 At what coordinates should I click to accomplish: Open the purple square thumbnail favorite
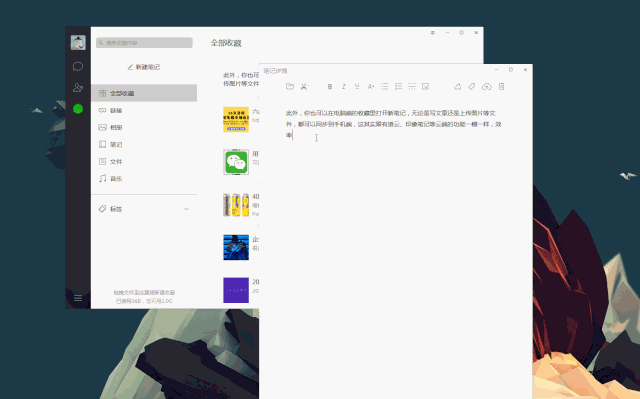click(x=236, y=290)
